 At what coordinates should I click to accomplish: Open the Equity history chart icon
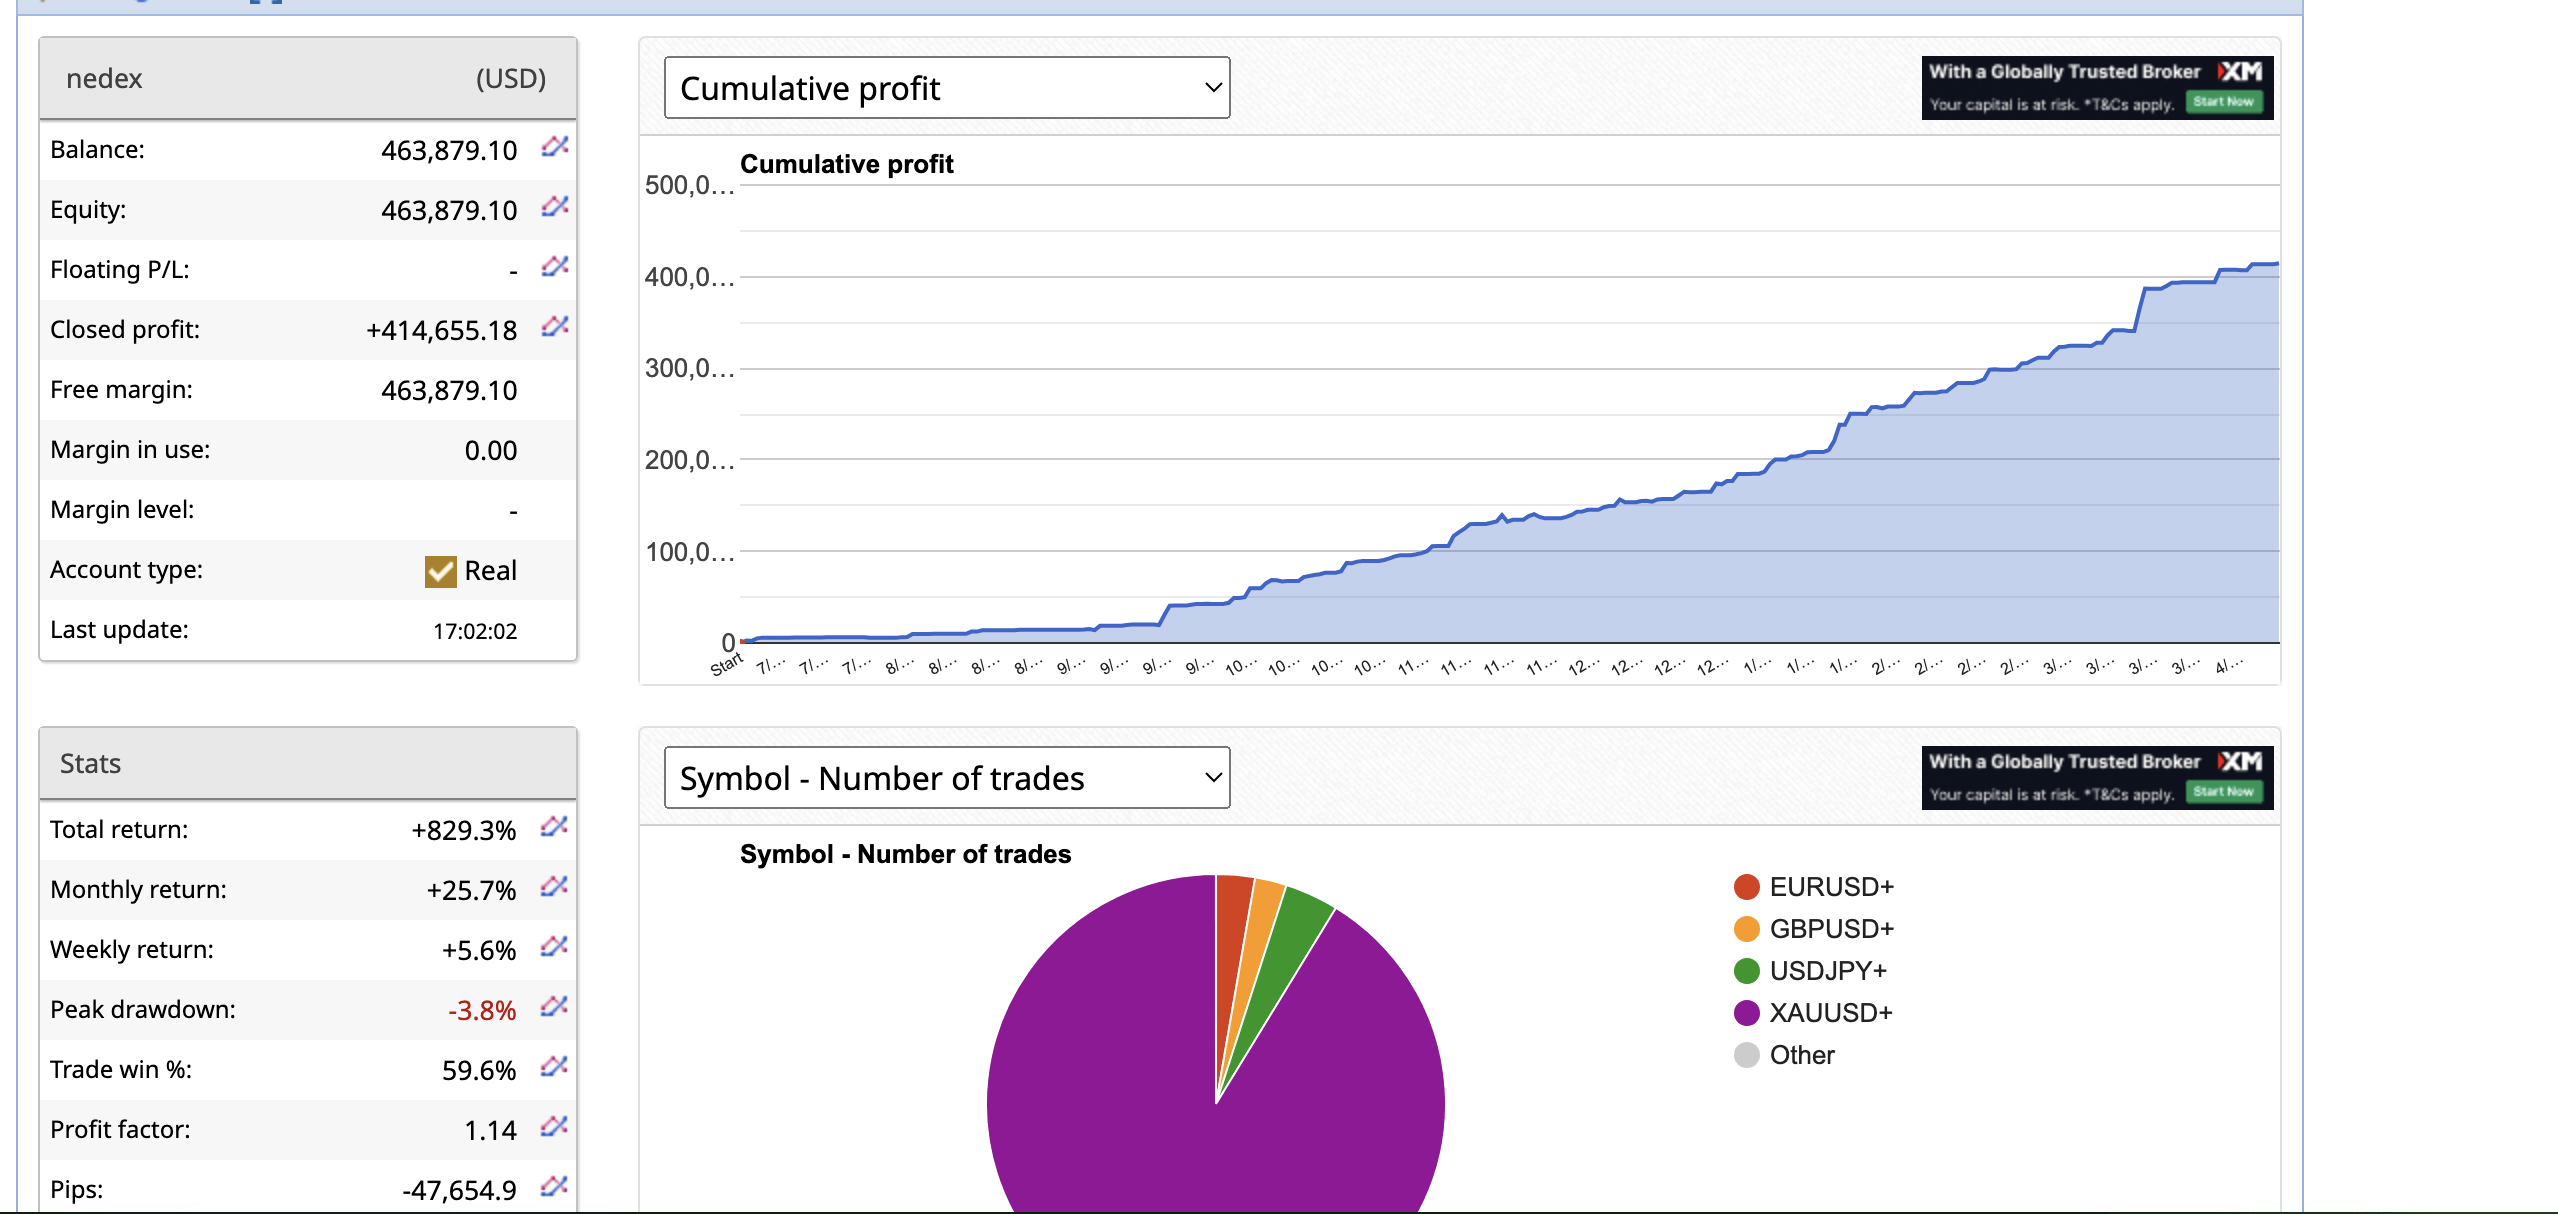[x=553, y=209]
